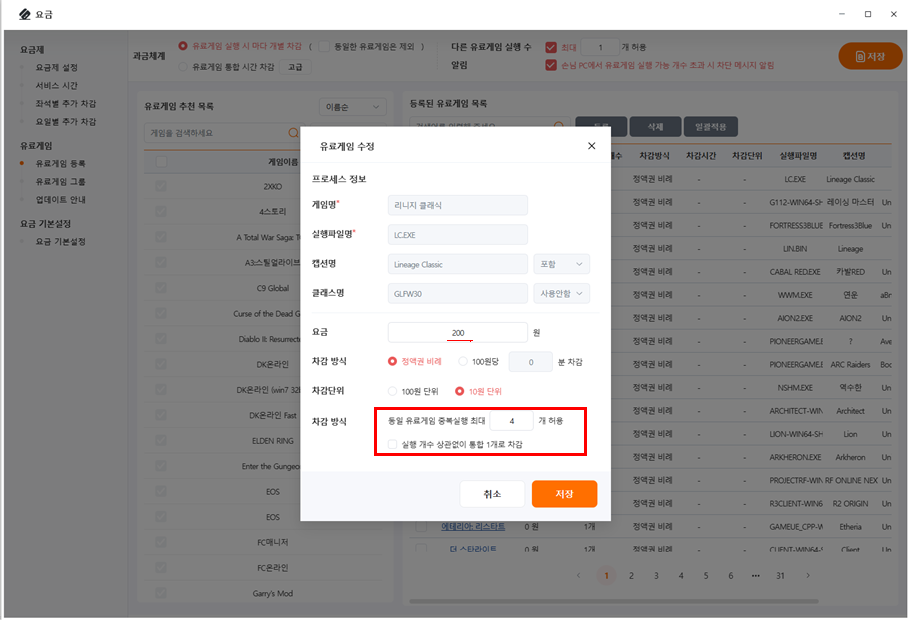The image size is (908, 620).
Task: Open the 사용안함 dropdown next to 클래스명
Action: pyautogui.click(x=561, y=293)
